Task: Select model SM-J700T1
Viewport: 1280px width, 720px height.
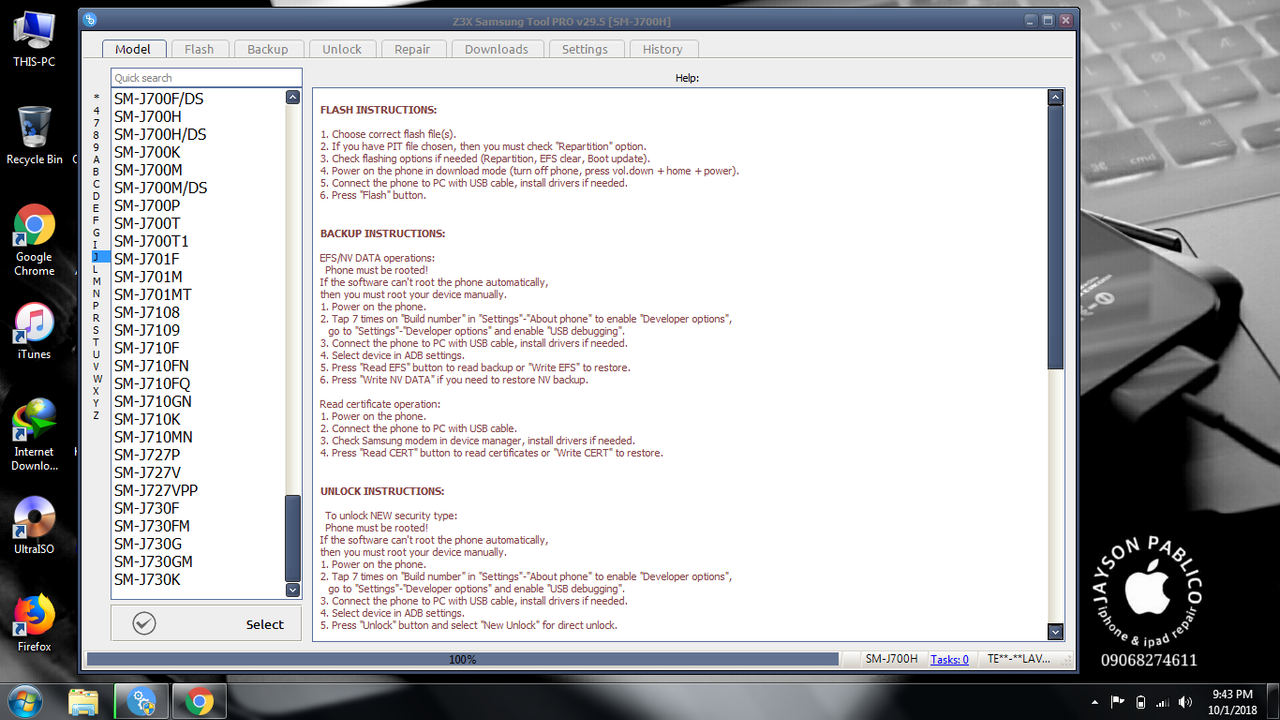Action: (151, 241)
